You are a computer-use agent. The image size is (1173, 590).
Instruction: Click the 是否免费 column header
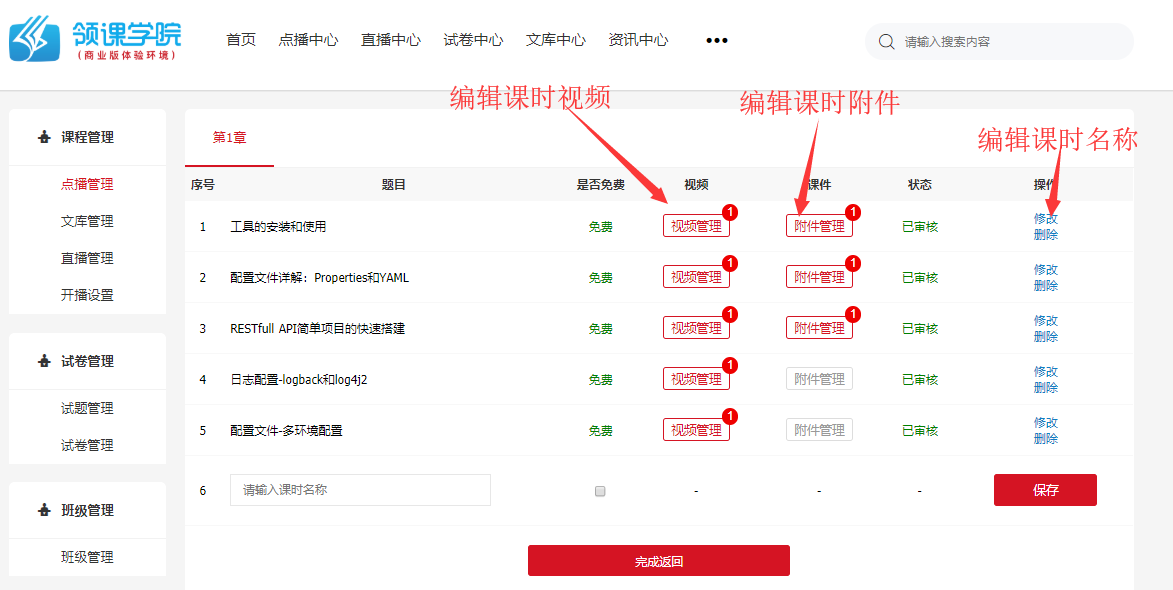pyautogui.click(x=600, y=185)
